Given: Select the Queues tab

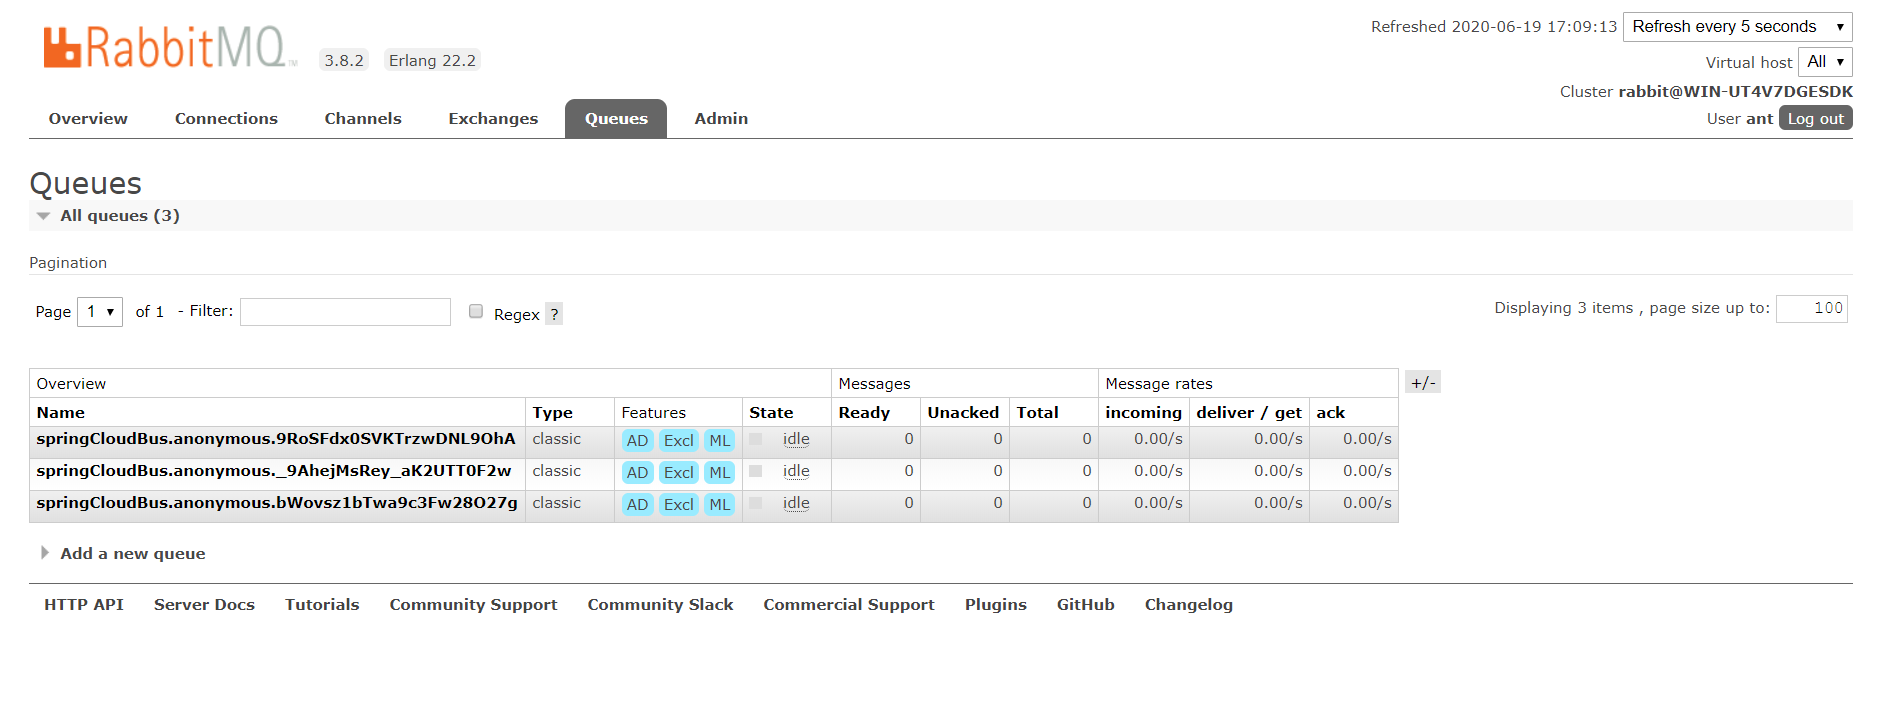Looking at the screenshot, I should click(x=616, y=118).
